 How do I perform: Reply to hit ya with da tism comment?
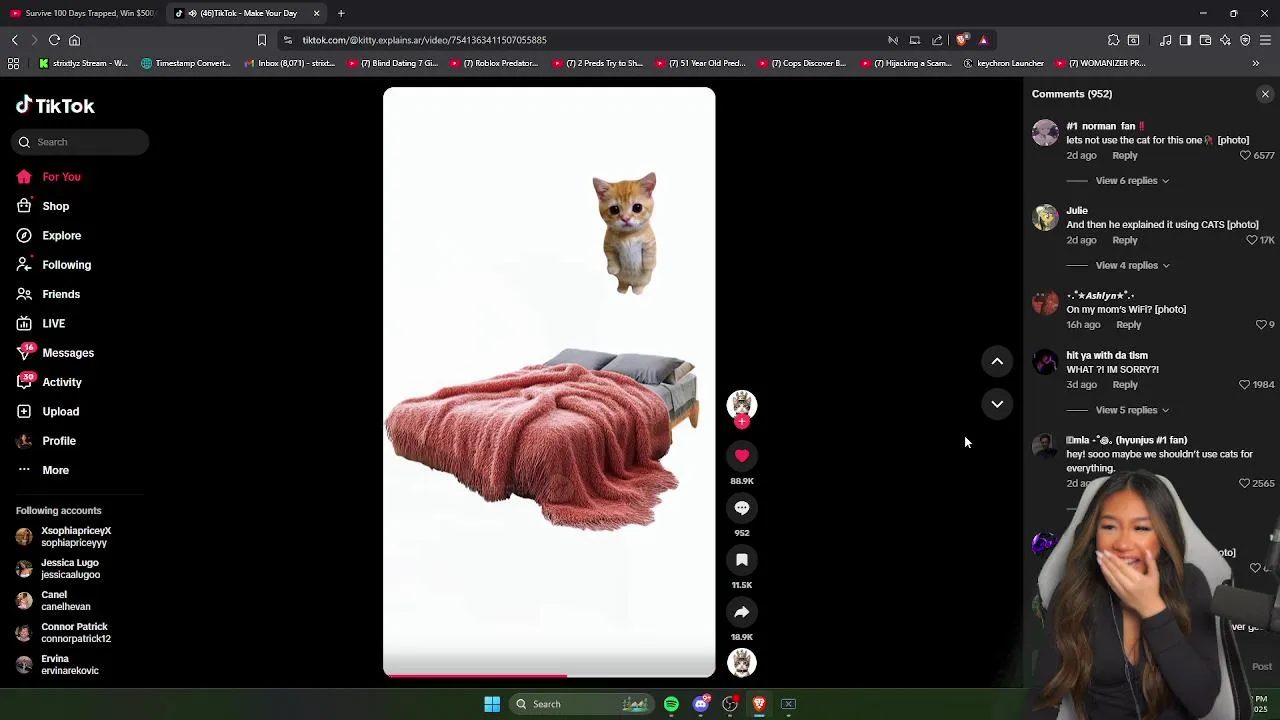point(1124,385)
